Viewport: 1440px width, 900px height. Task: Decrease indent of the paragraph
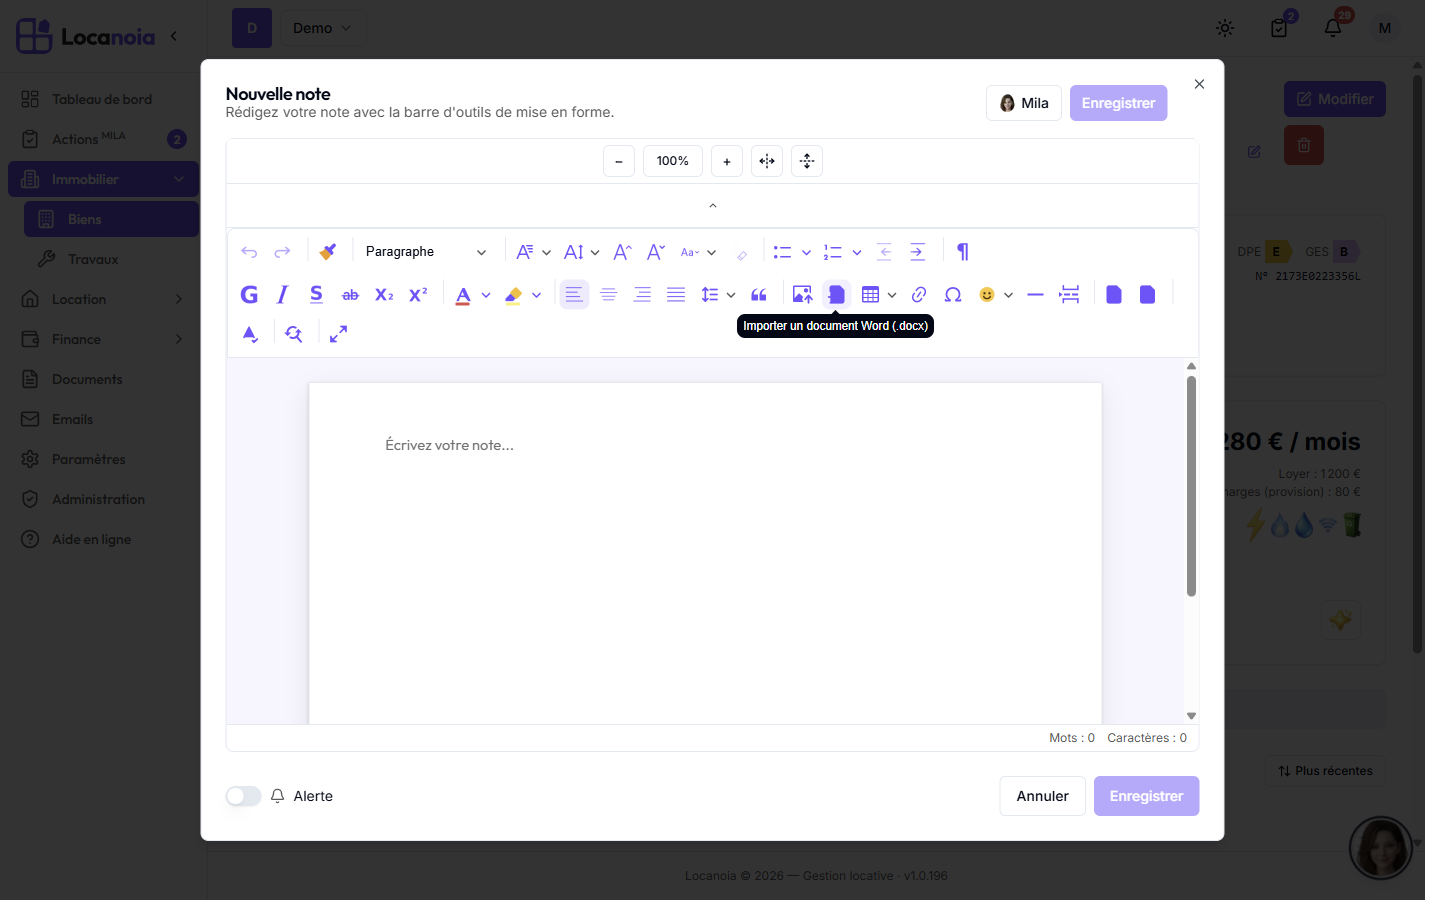pos(884,252)
